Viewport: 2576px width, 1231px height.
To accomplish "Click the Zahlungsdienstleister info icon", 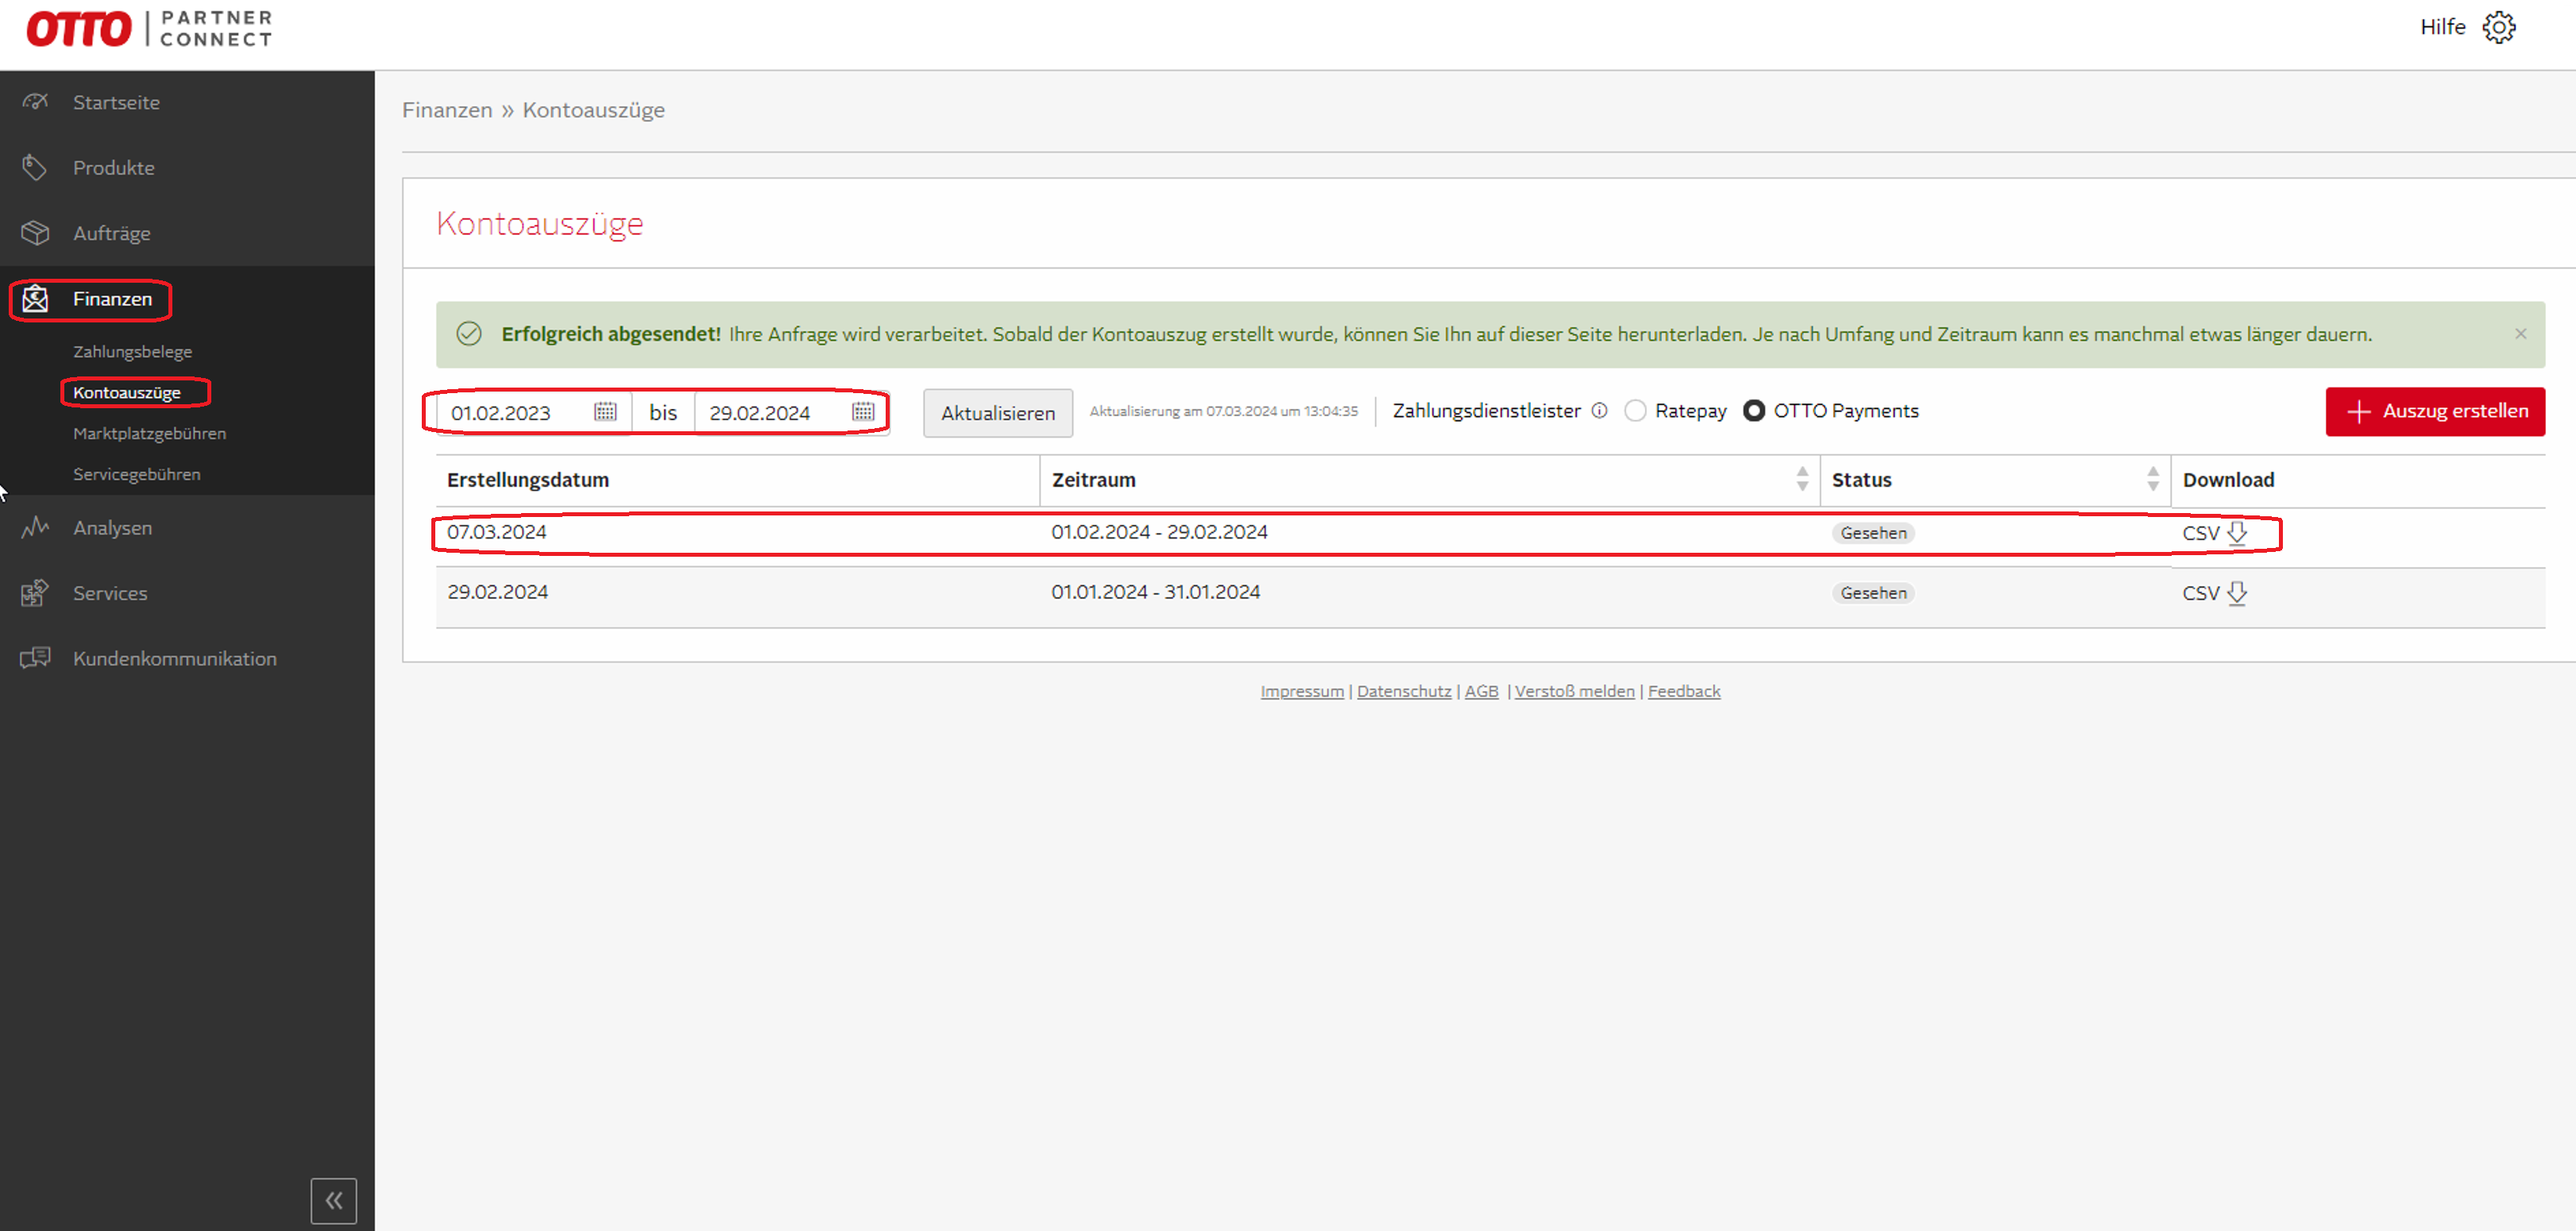I will [1599, 411].
